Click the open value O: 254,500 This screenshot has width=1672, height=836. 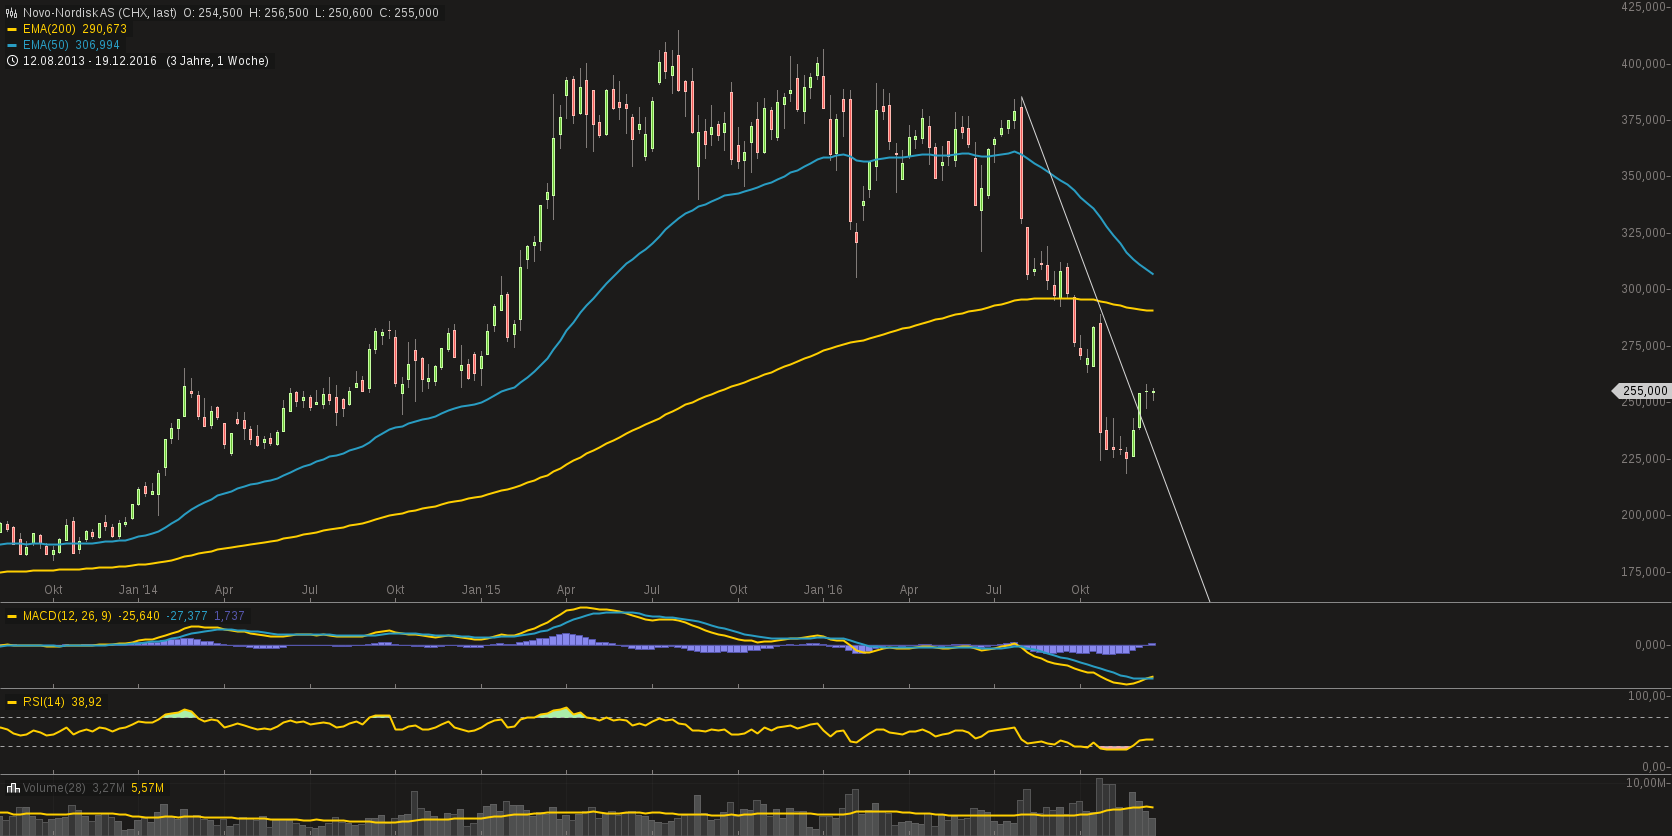coord(213,13)
